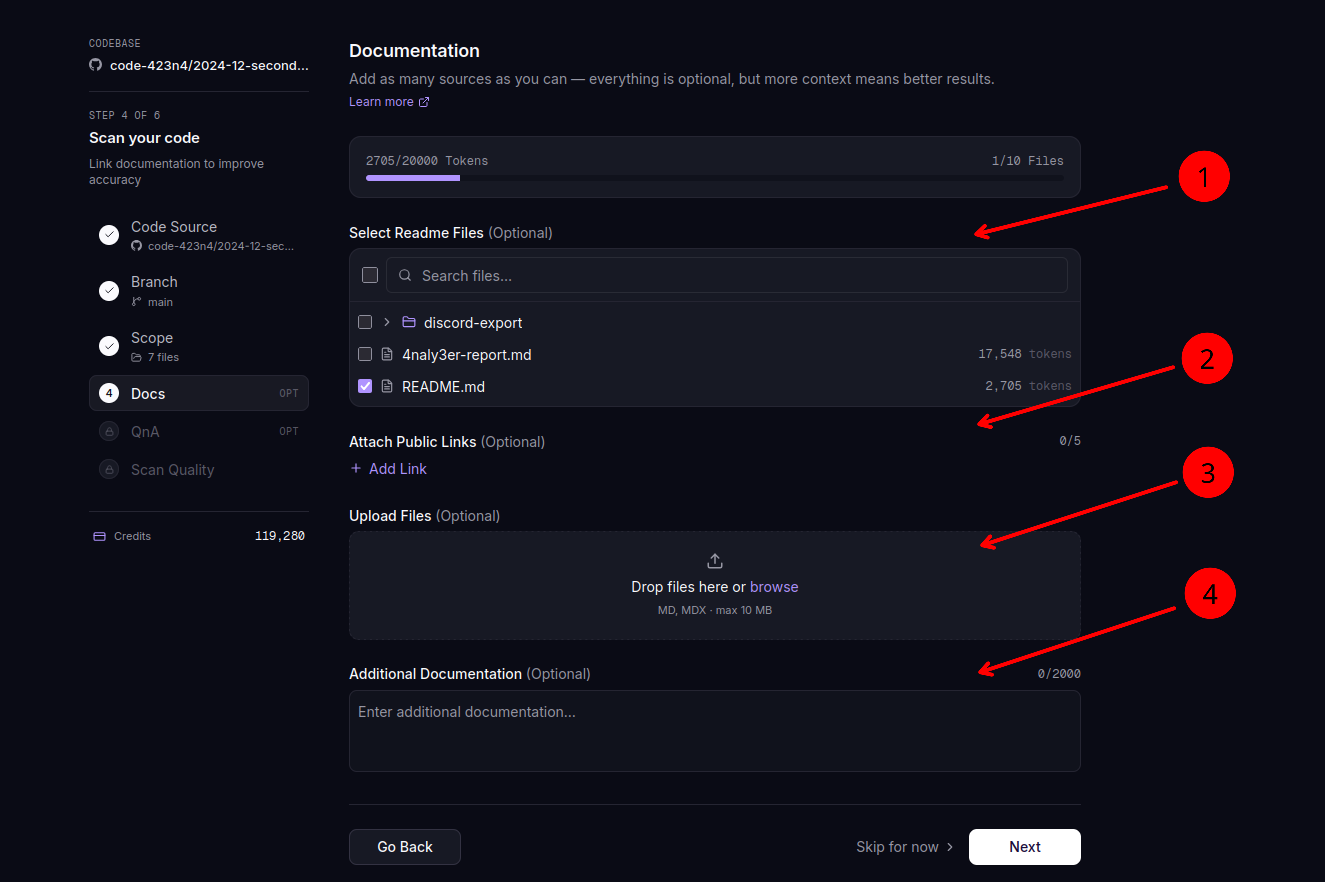Click the discord-export folder icon
The width and height of the screenshot is (1325, 882).
point(409,323)
